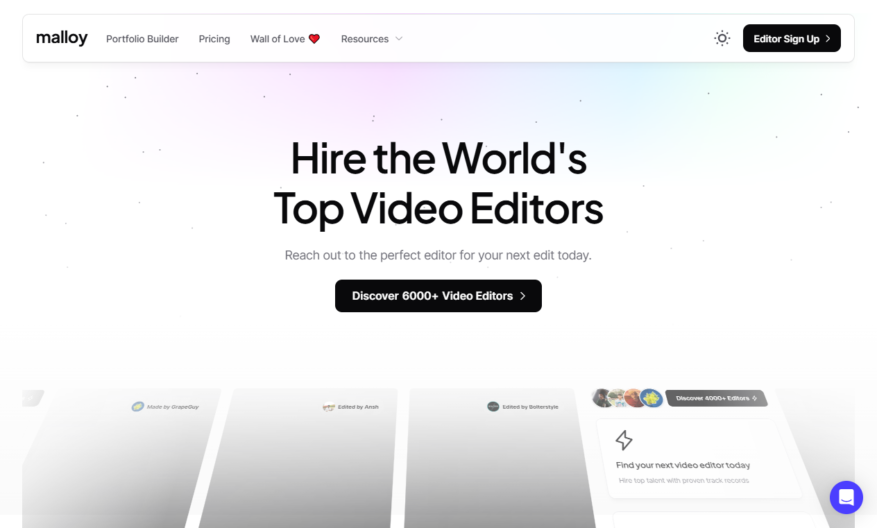
Task: Click the lightning bolt icon in the card
Action: pyautogui.click(x=624, y=440)
